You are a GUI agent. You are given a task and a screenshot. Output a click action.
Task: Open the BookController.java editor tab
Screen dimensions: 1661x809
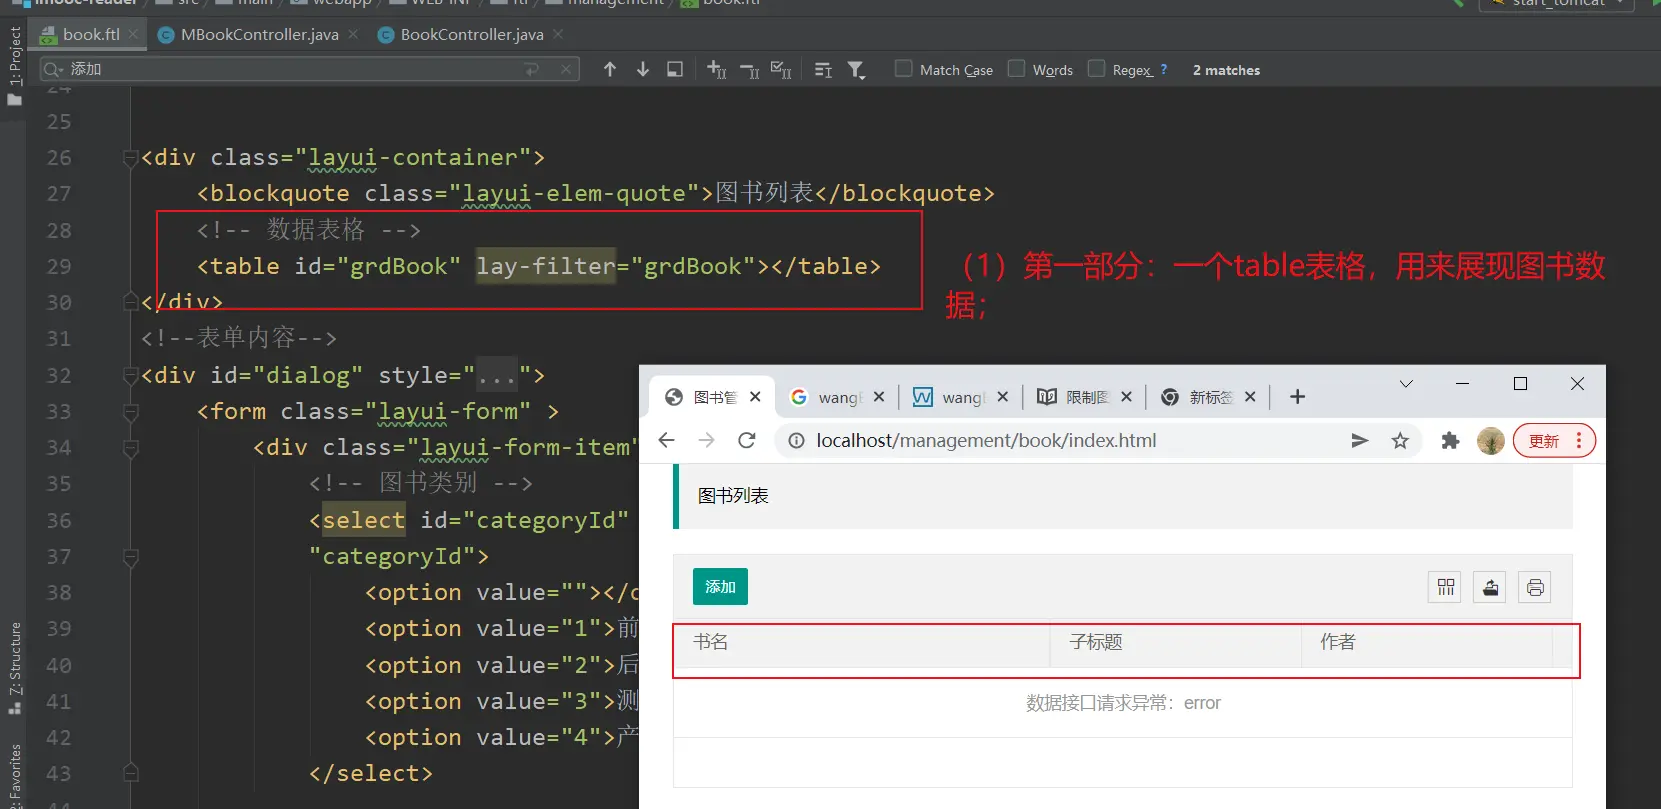pos(471,34)
